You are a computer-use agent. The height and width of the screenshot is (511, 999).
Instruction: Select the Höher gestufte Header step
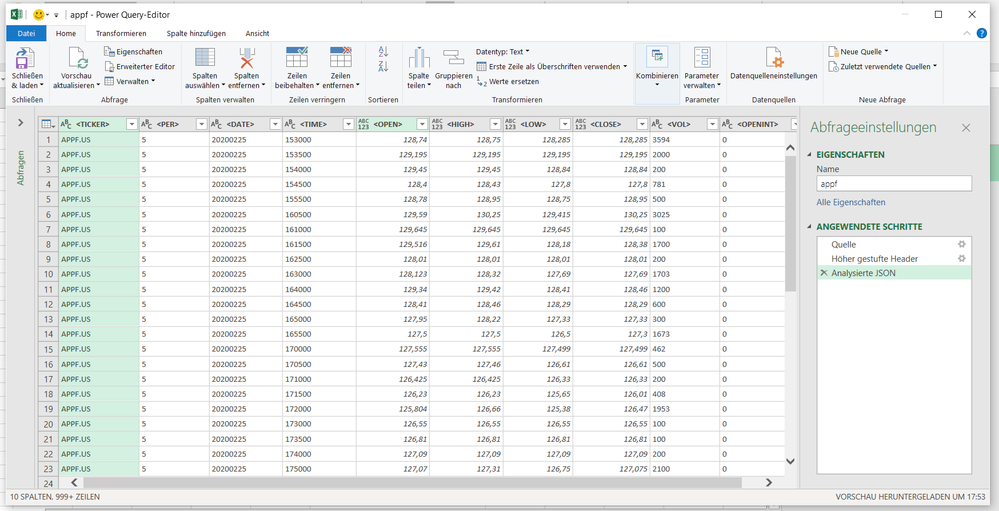coord(874,258)
